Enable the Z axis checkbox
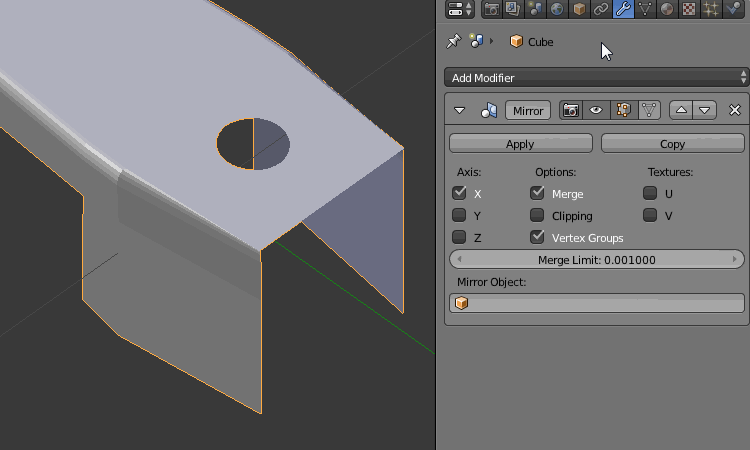The width and height of the screenshot is (750, 450). [x=459, y=237]
